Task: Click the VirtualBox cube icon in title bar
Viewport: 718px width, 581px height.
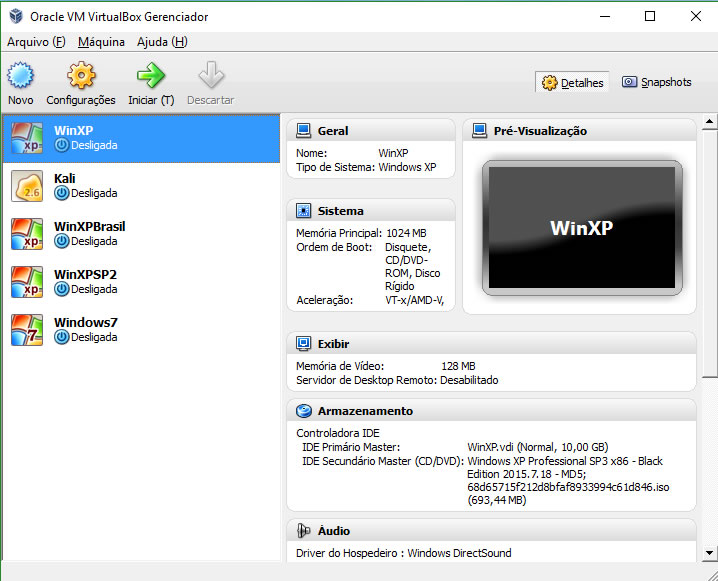Action: coord(16,16)
